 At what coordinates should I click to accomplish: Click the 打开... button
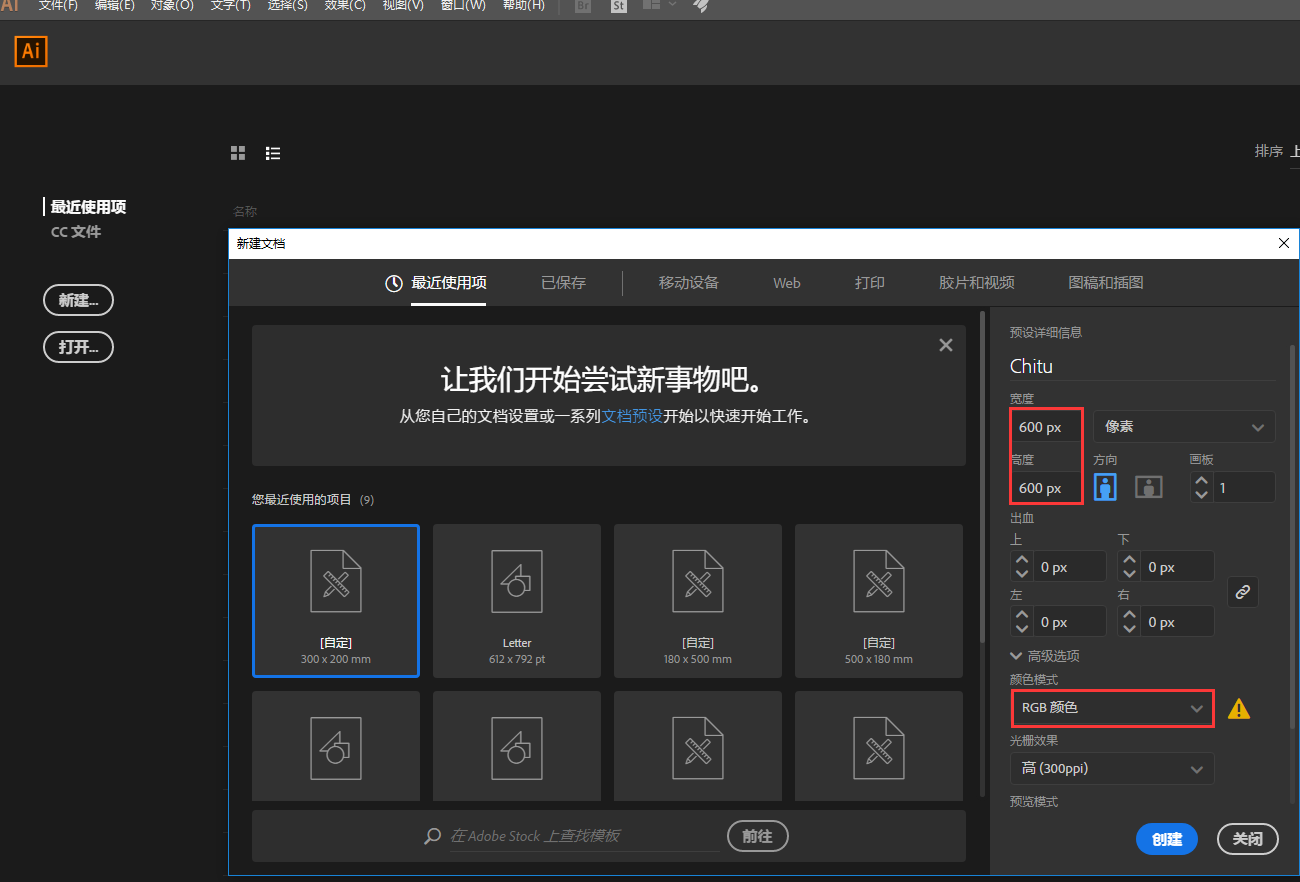(78, 347)
